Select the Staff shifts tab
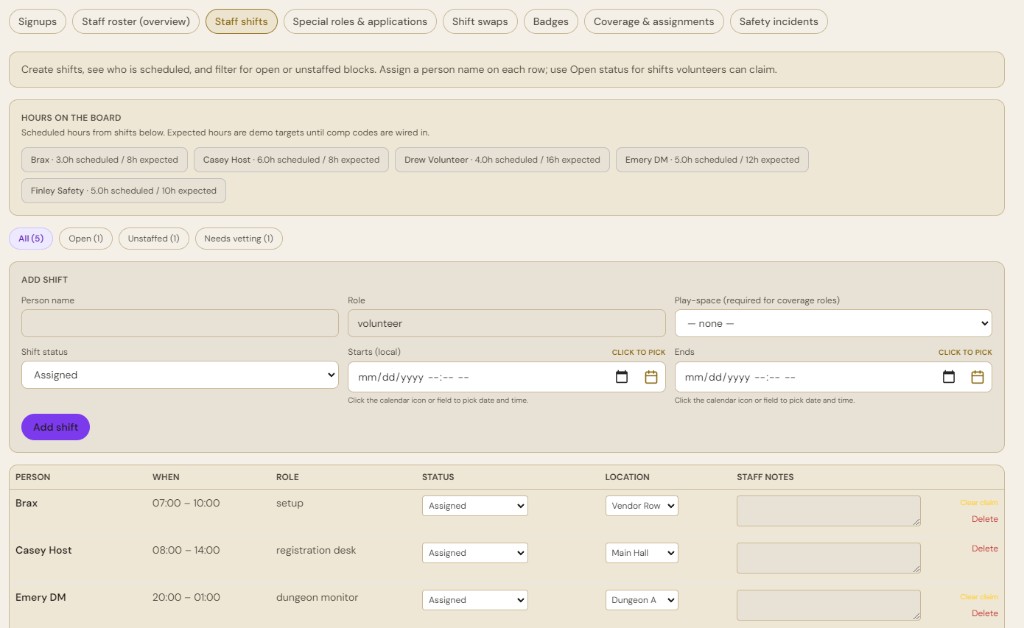 [x=241, y=22]
